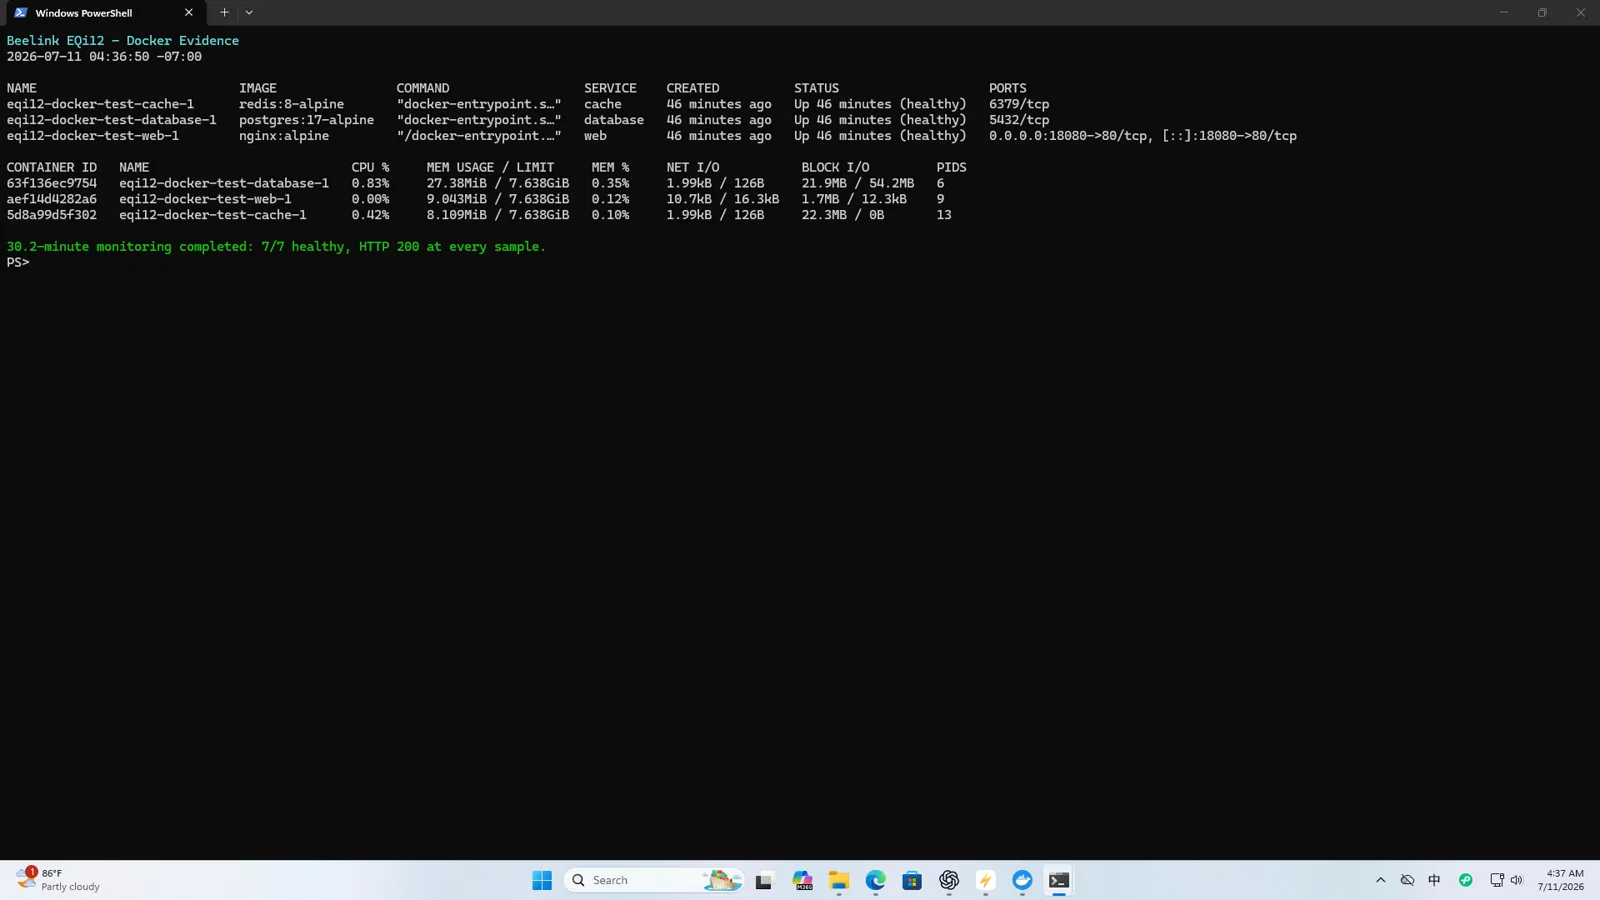The height and width of the screenshot is (900, 1600).
Task: Click the port value 5432/tcp
Action: coord(1019,120)
